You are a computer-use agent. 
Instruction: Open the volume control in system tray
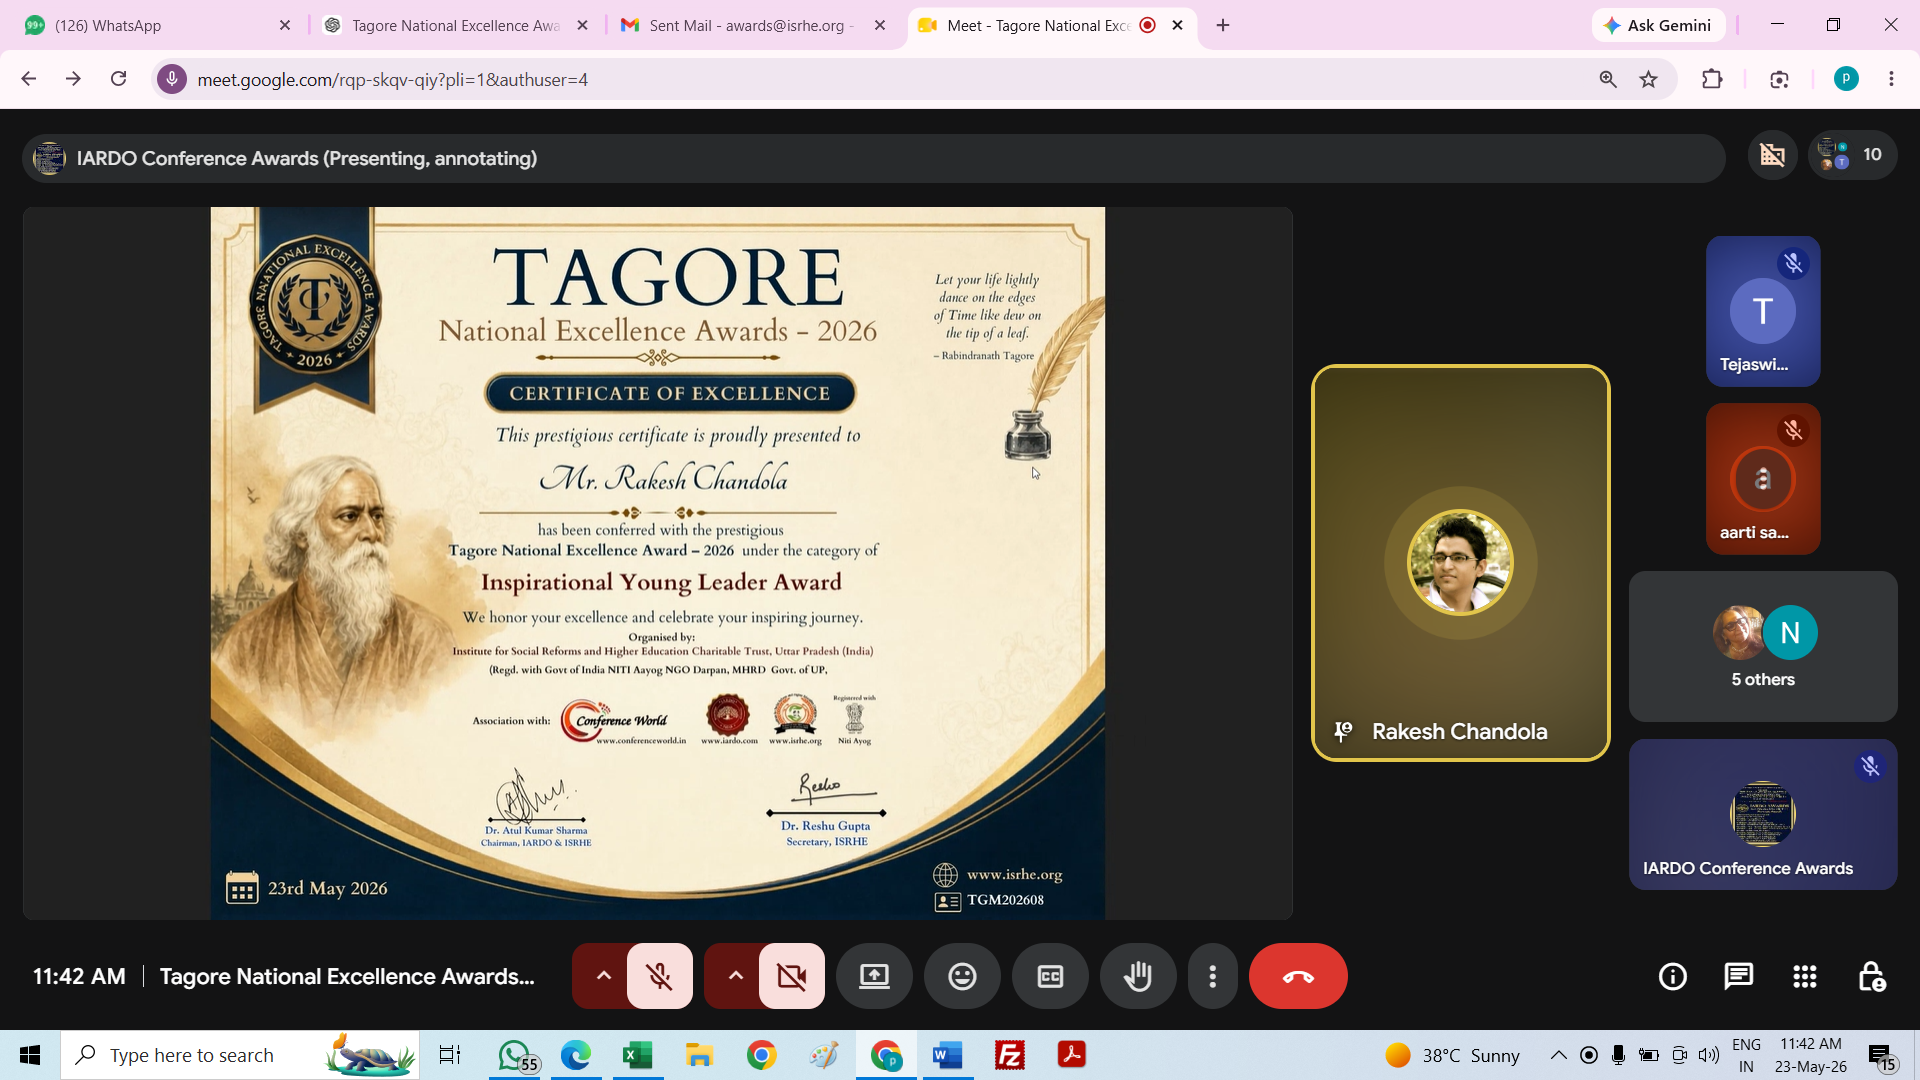coord(1709,1055)
